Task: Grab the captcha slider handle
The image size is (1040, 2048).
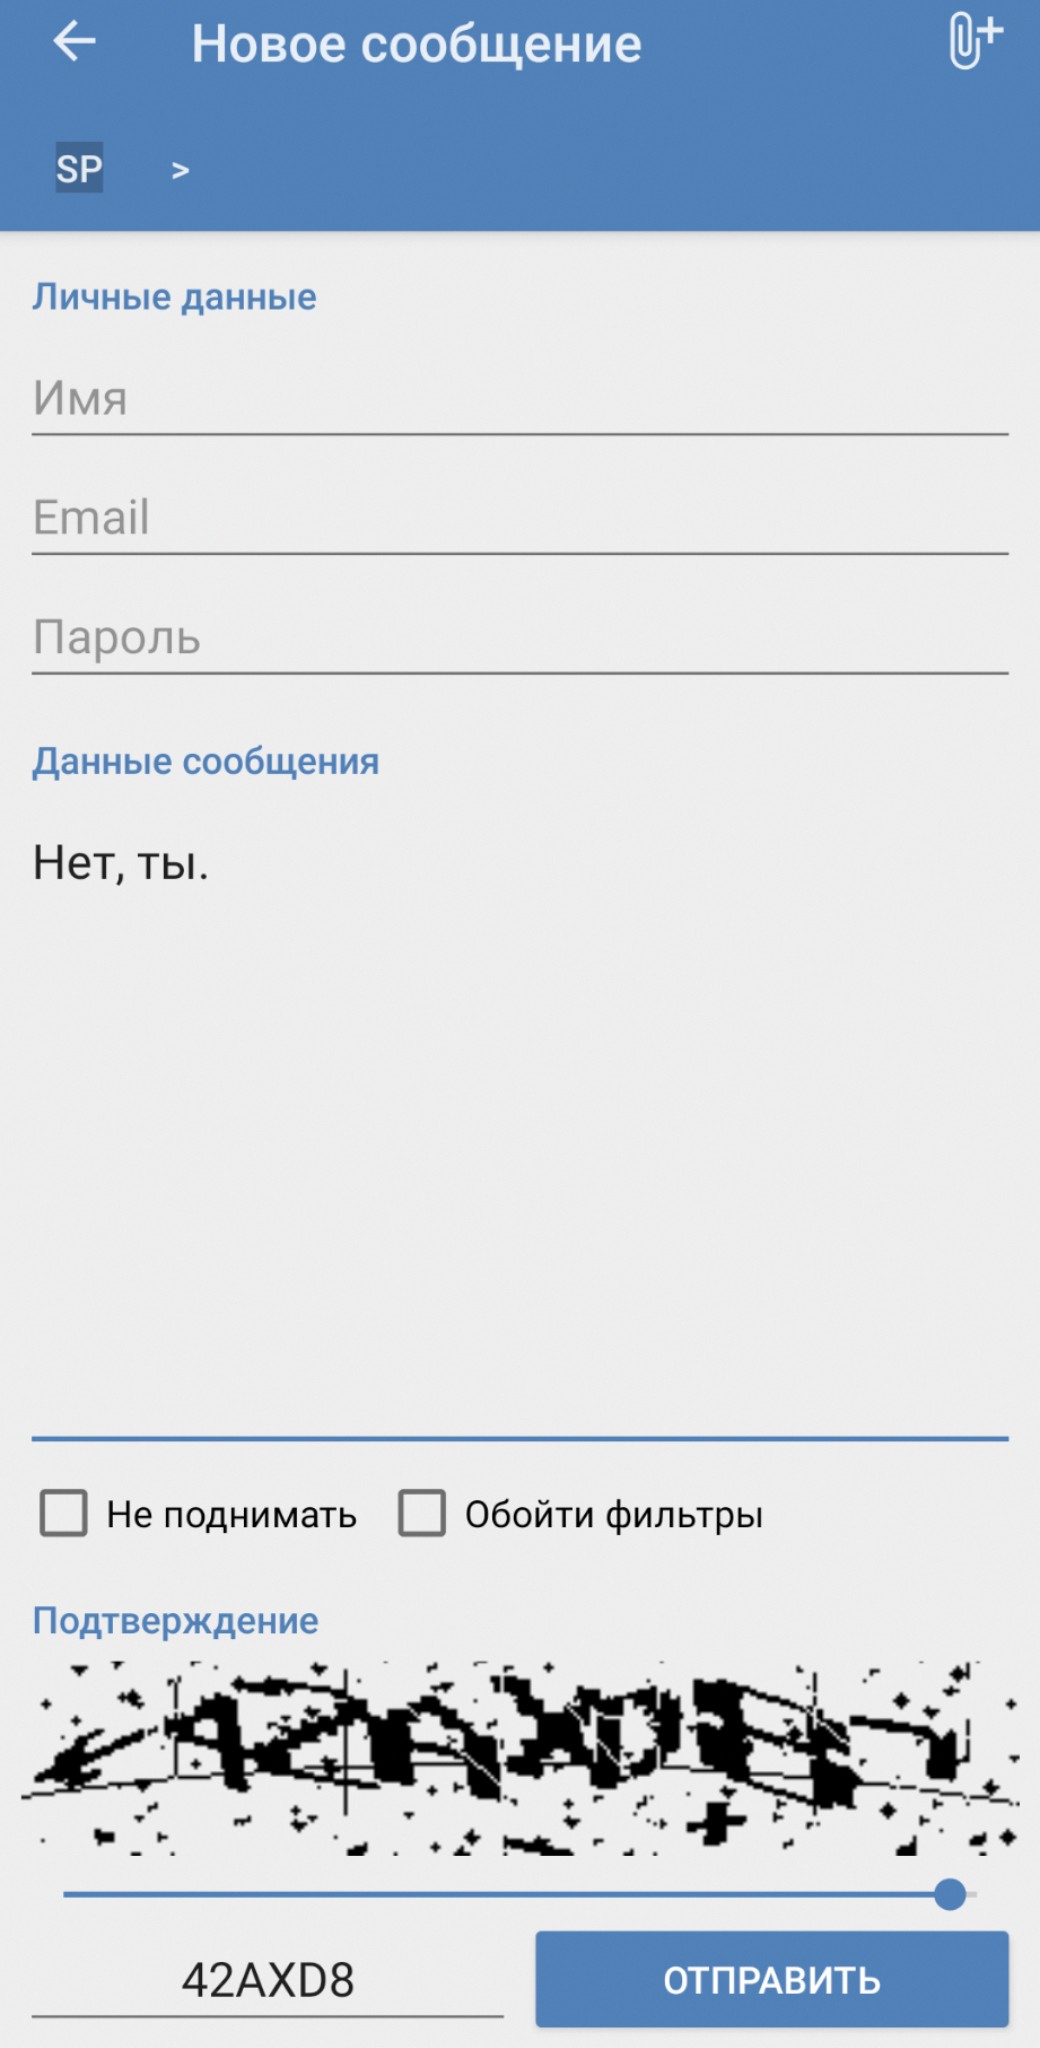Action: [950, 1894]
